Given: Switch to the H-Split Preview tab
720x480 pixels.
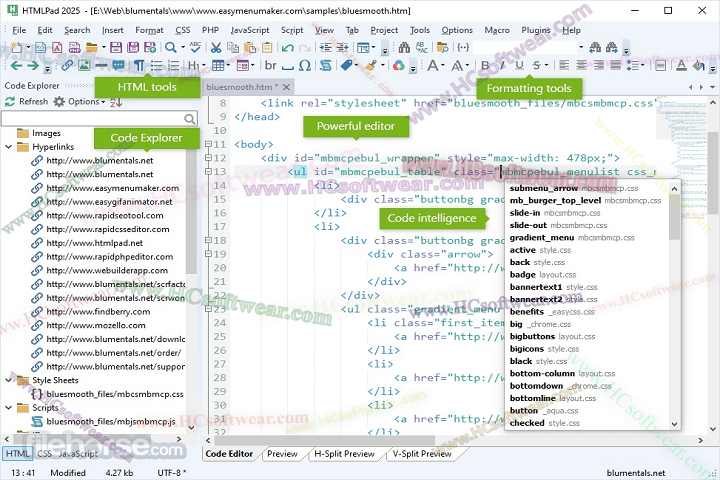Looking at the screenshot, I should point(345,454).
